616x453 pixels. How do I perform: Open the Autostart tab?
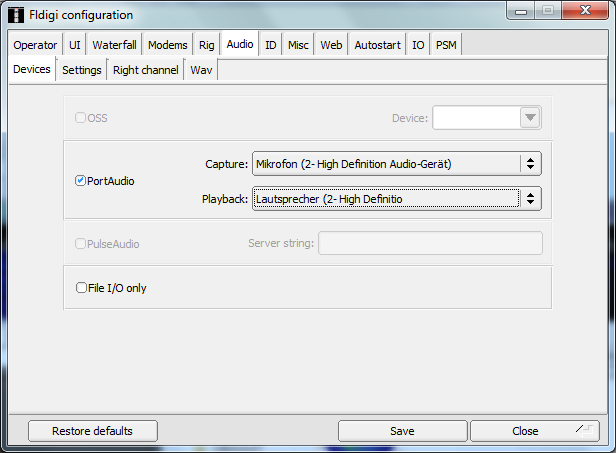point(378,45)
